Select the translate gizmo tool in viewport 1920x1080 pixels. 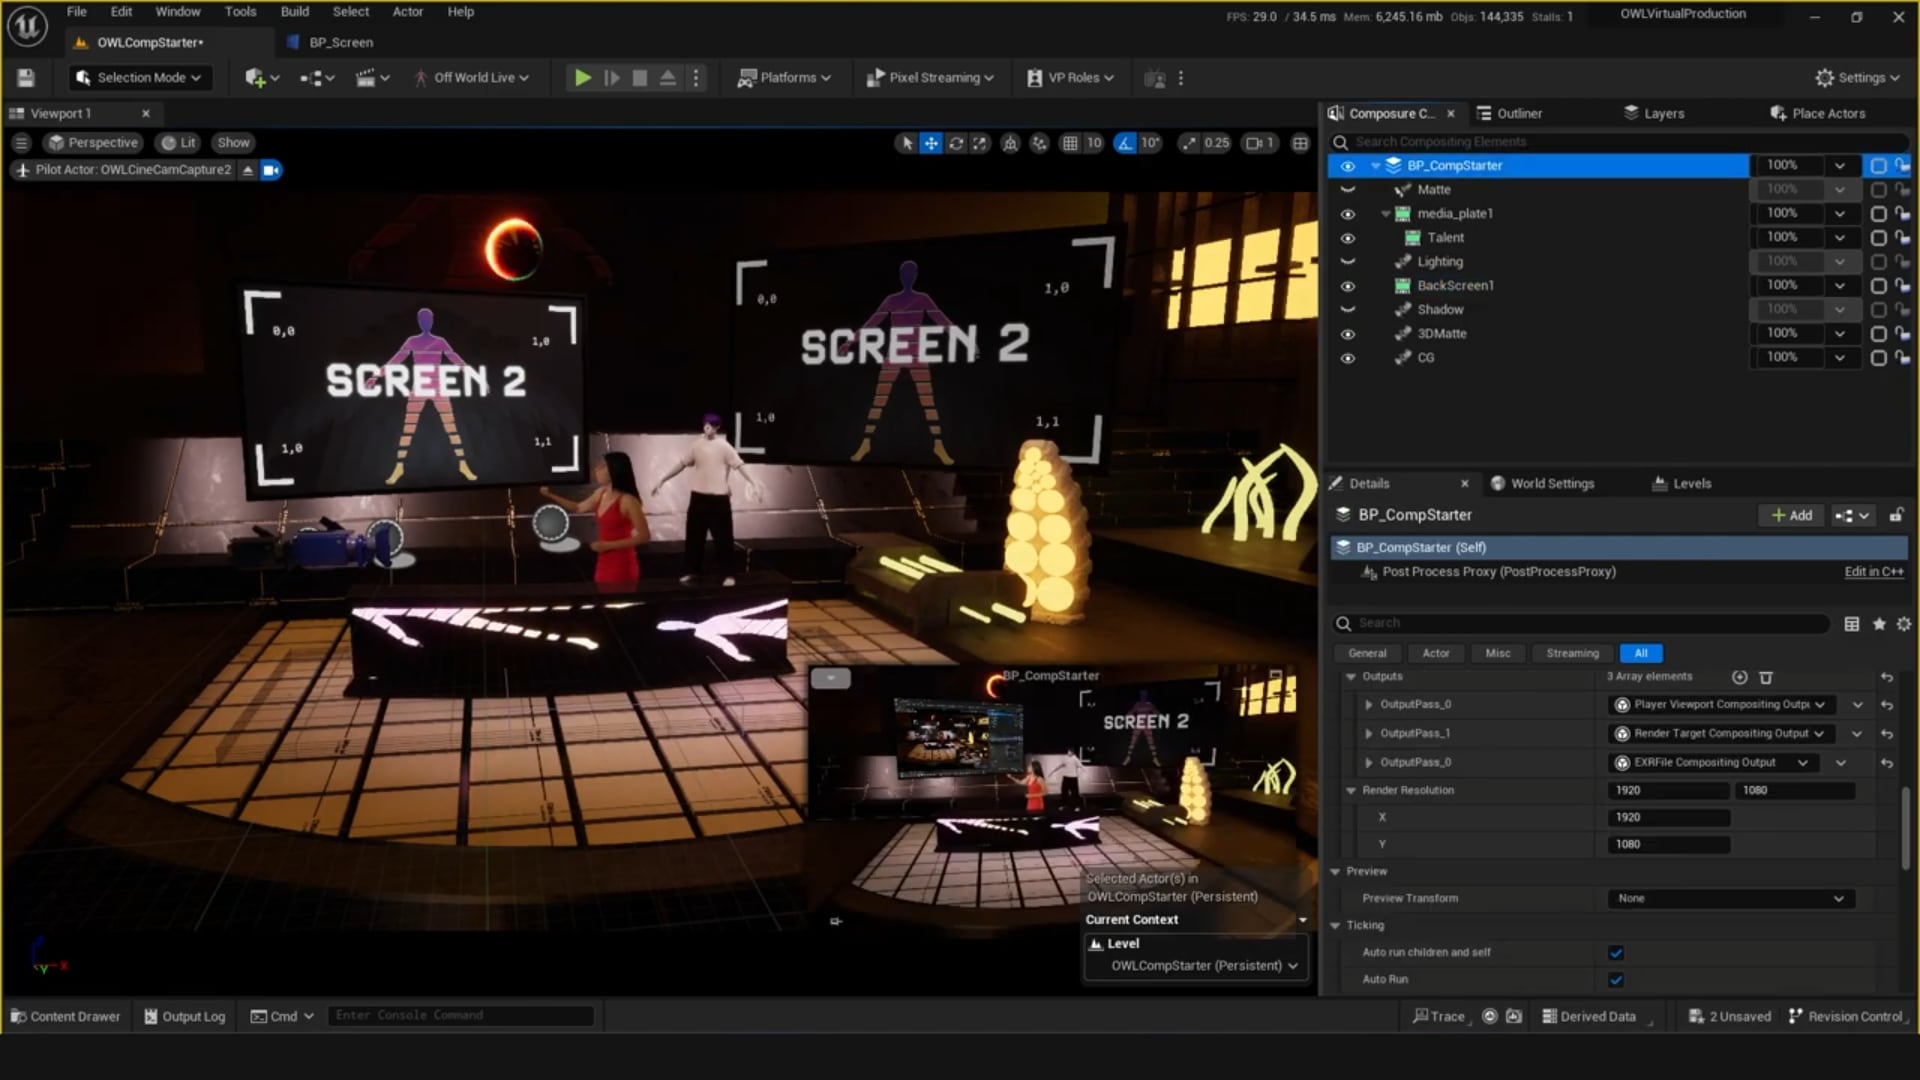(x=931, y=143)
